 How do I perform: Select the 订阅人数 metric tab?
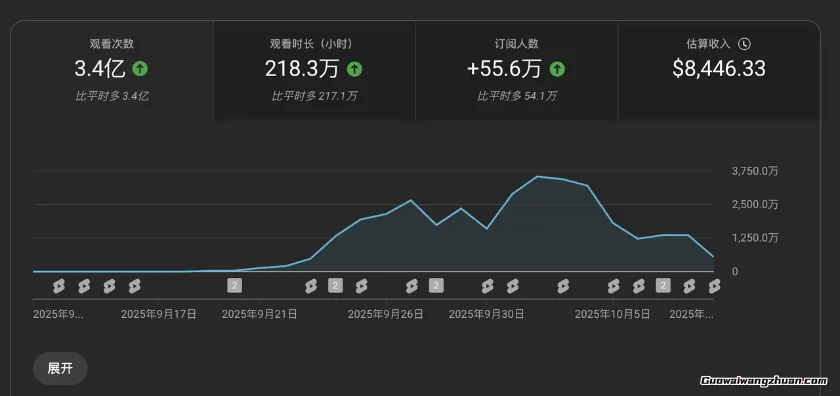pyautogui.click(x=516, y=71)
